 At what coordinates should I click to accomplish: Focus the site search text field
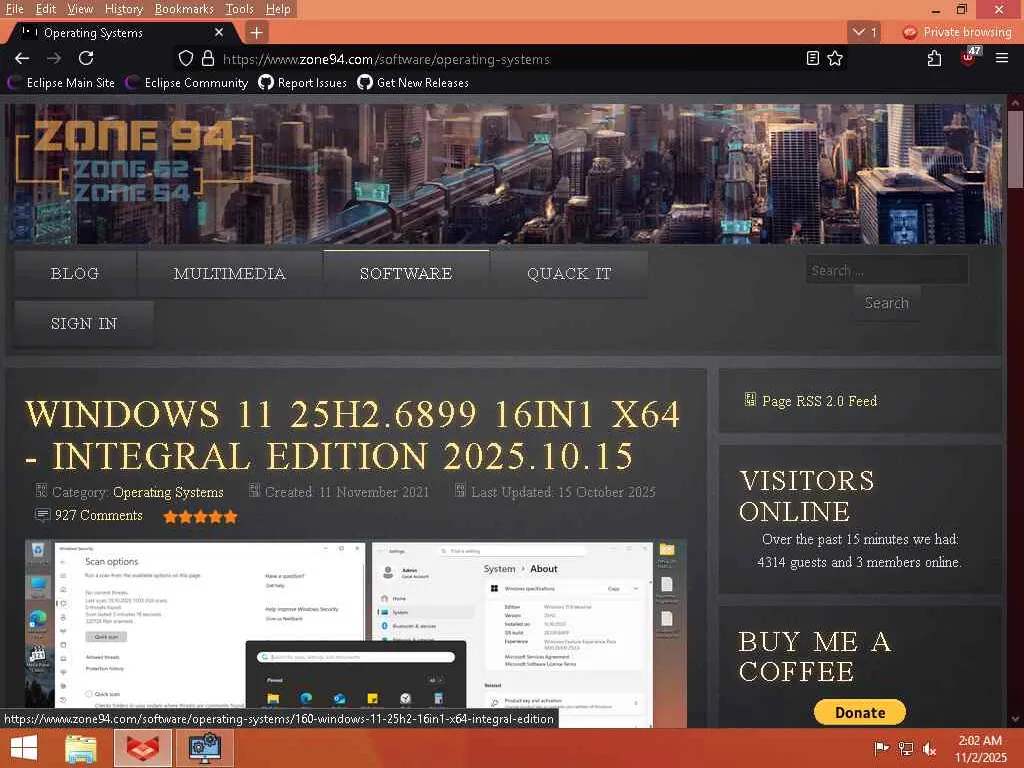[887, 270]
